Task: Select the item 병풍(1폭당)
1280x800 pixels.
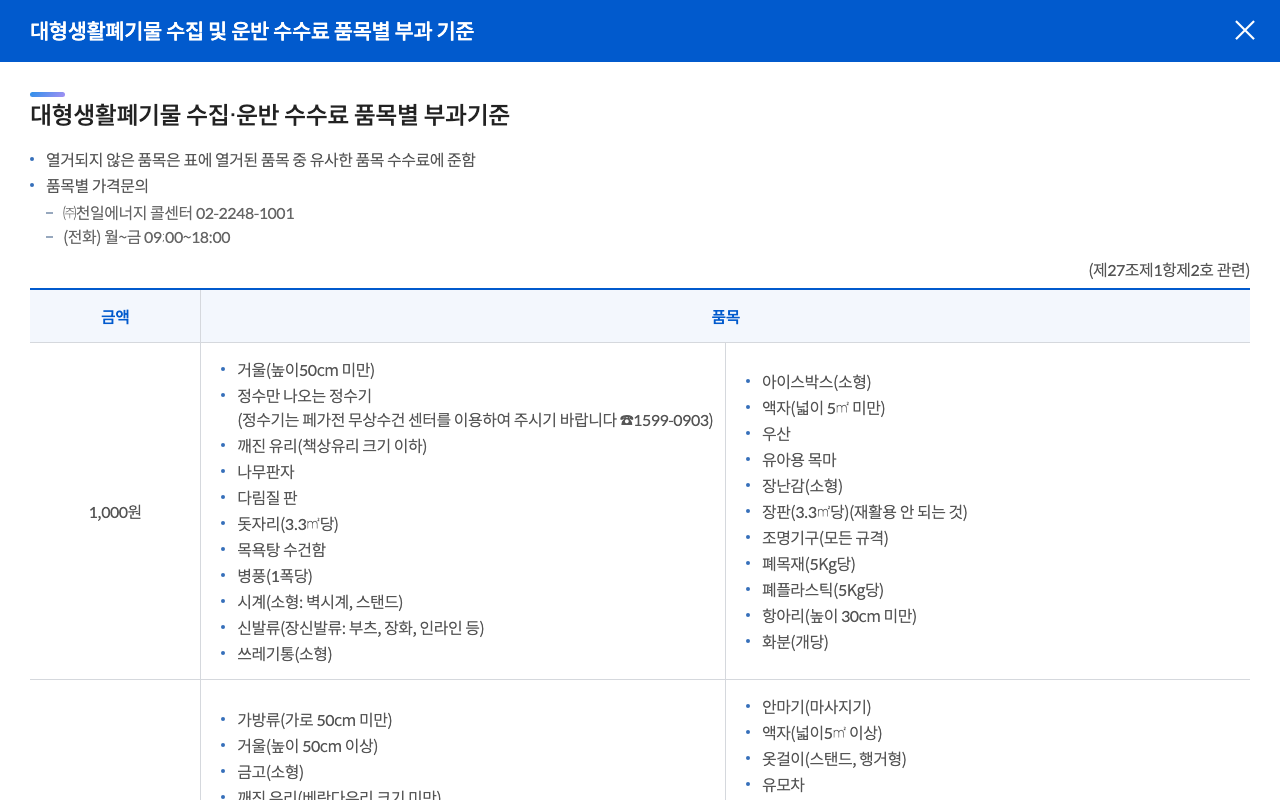Action: [275, 576]
